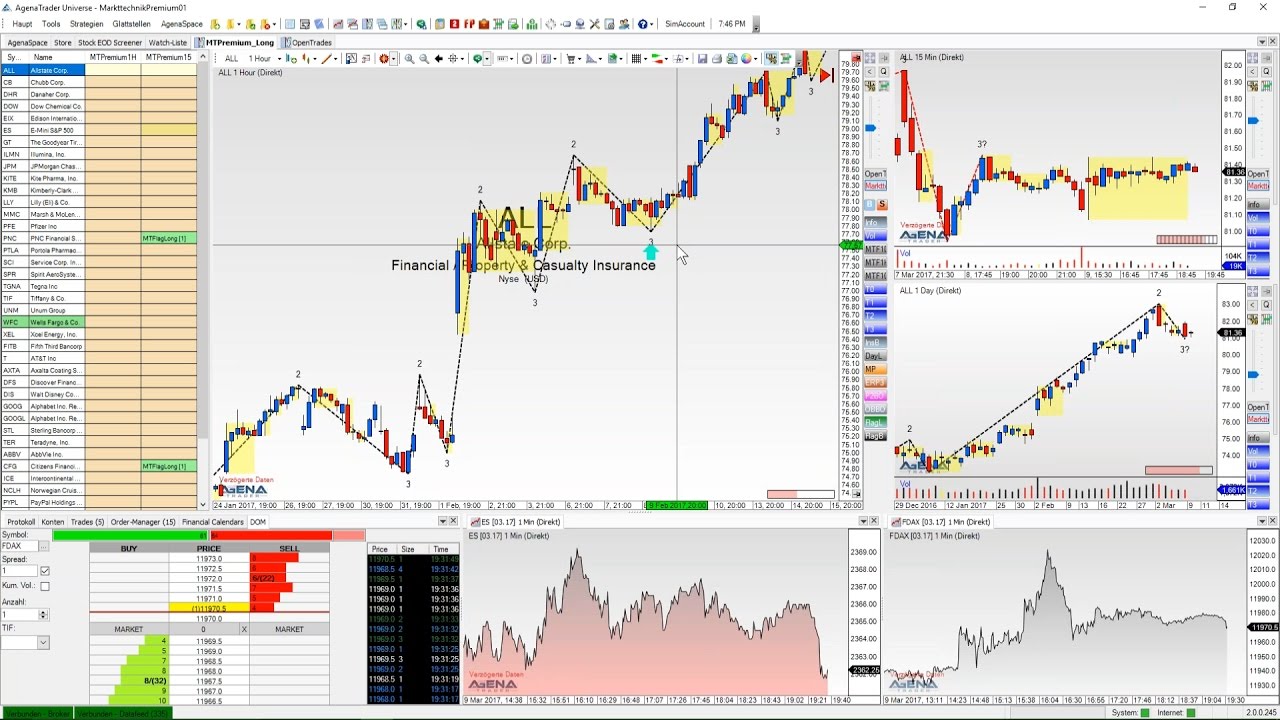
Task: Click the Marktt button on 1 Day chart
Action: pos(1258,420)
